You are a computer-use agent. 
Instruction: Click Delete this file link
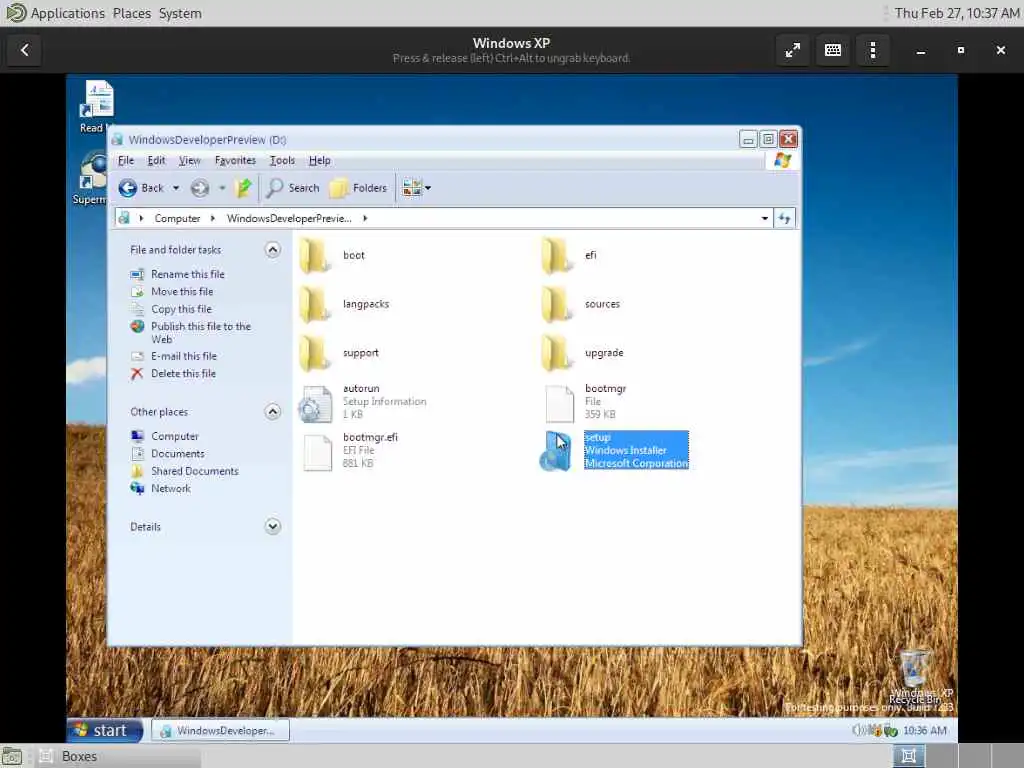(x=184, y=374)
